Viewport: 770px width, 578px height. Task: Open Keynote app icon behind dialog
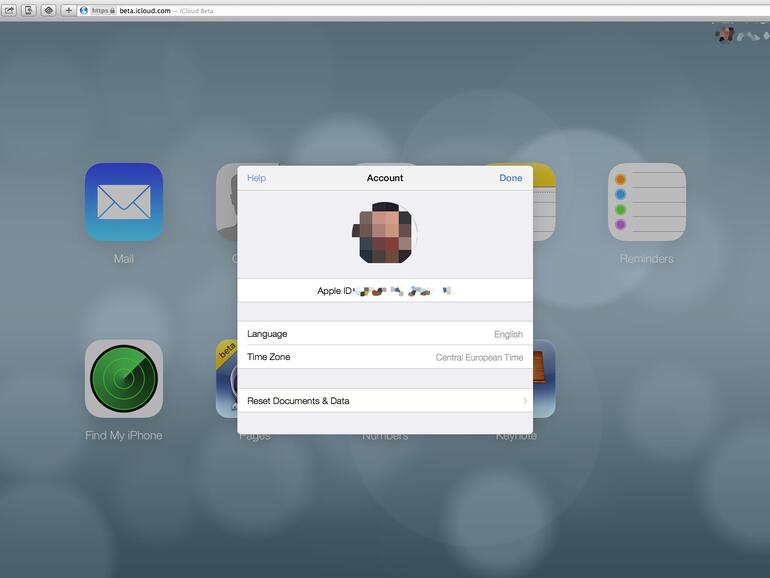[x=544, y=379]
